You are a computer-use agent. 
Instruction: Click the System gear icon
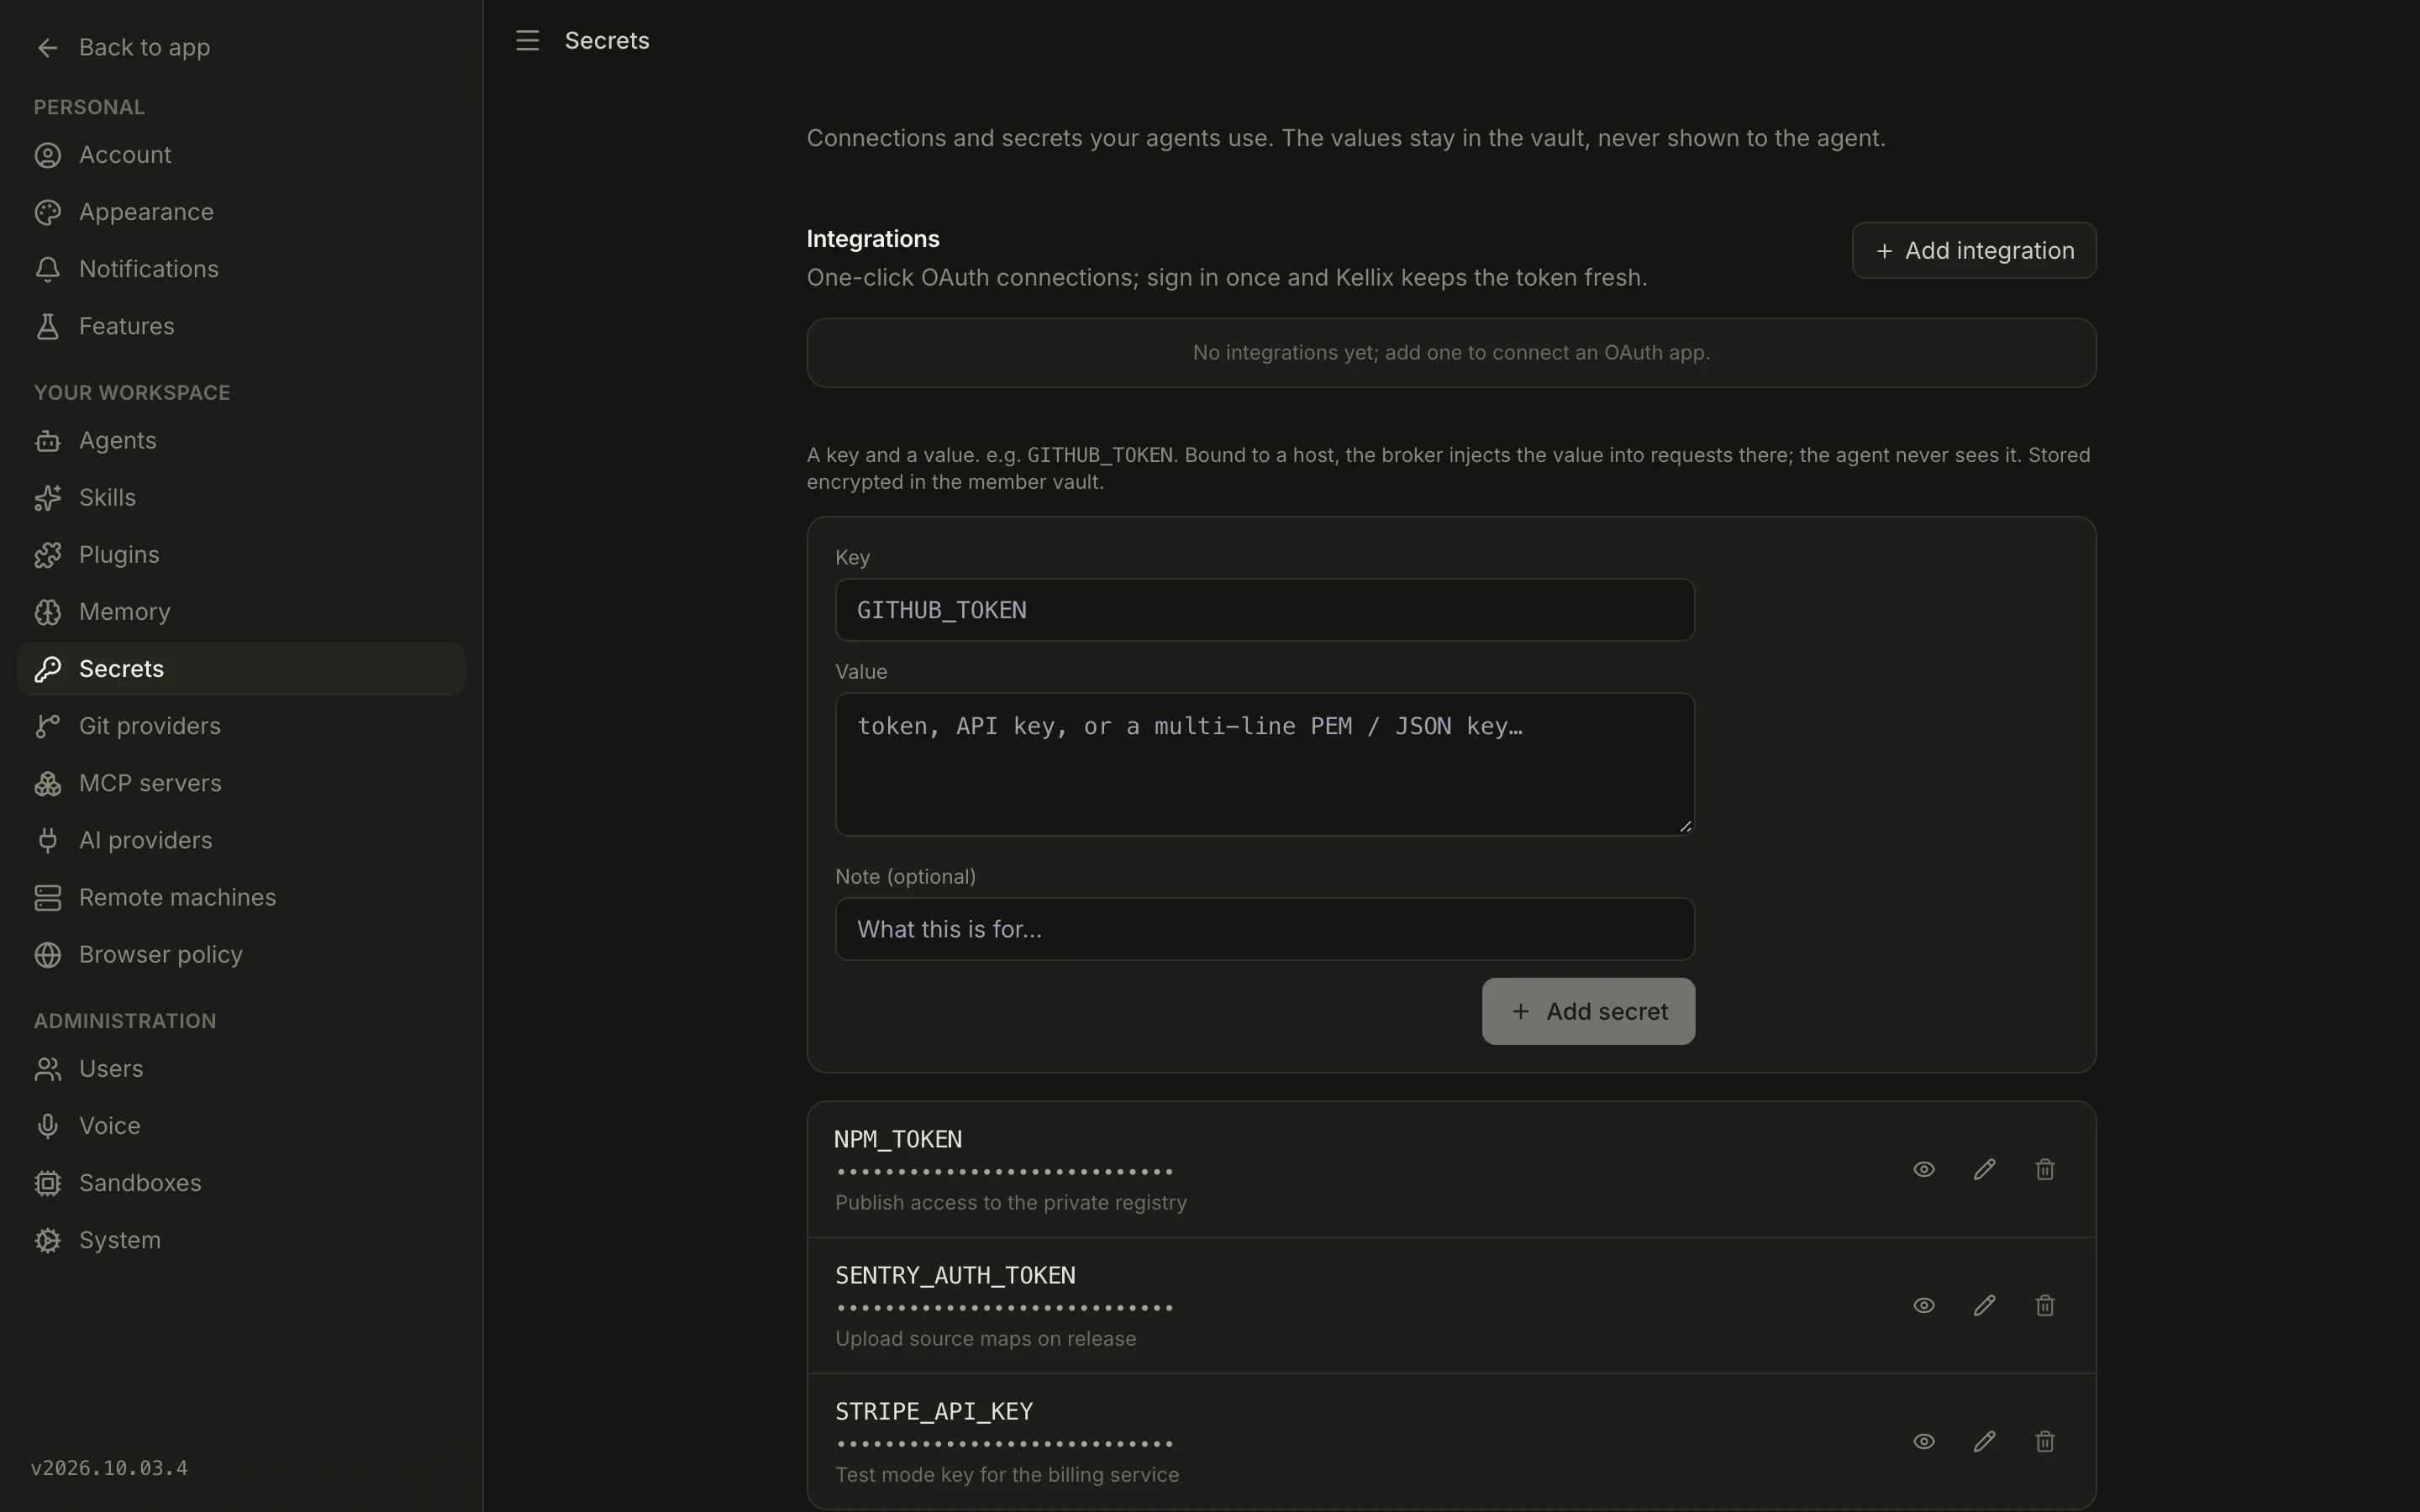47,1240
